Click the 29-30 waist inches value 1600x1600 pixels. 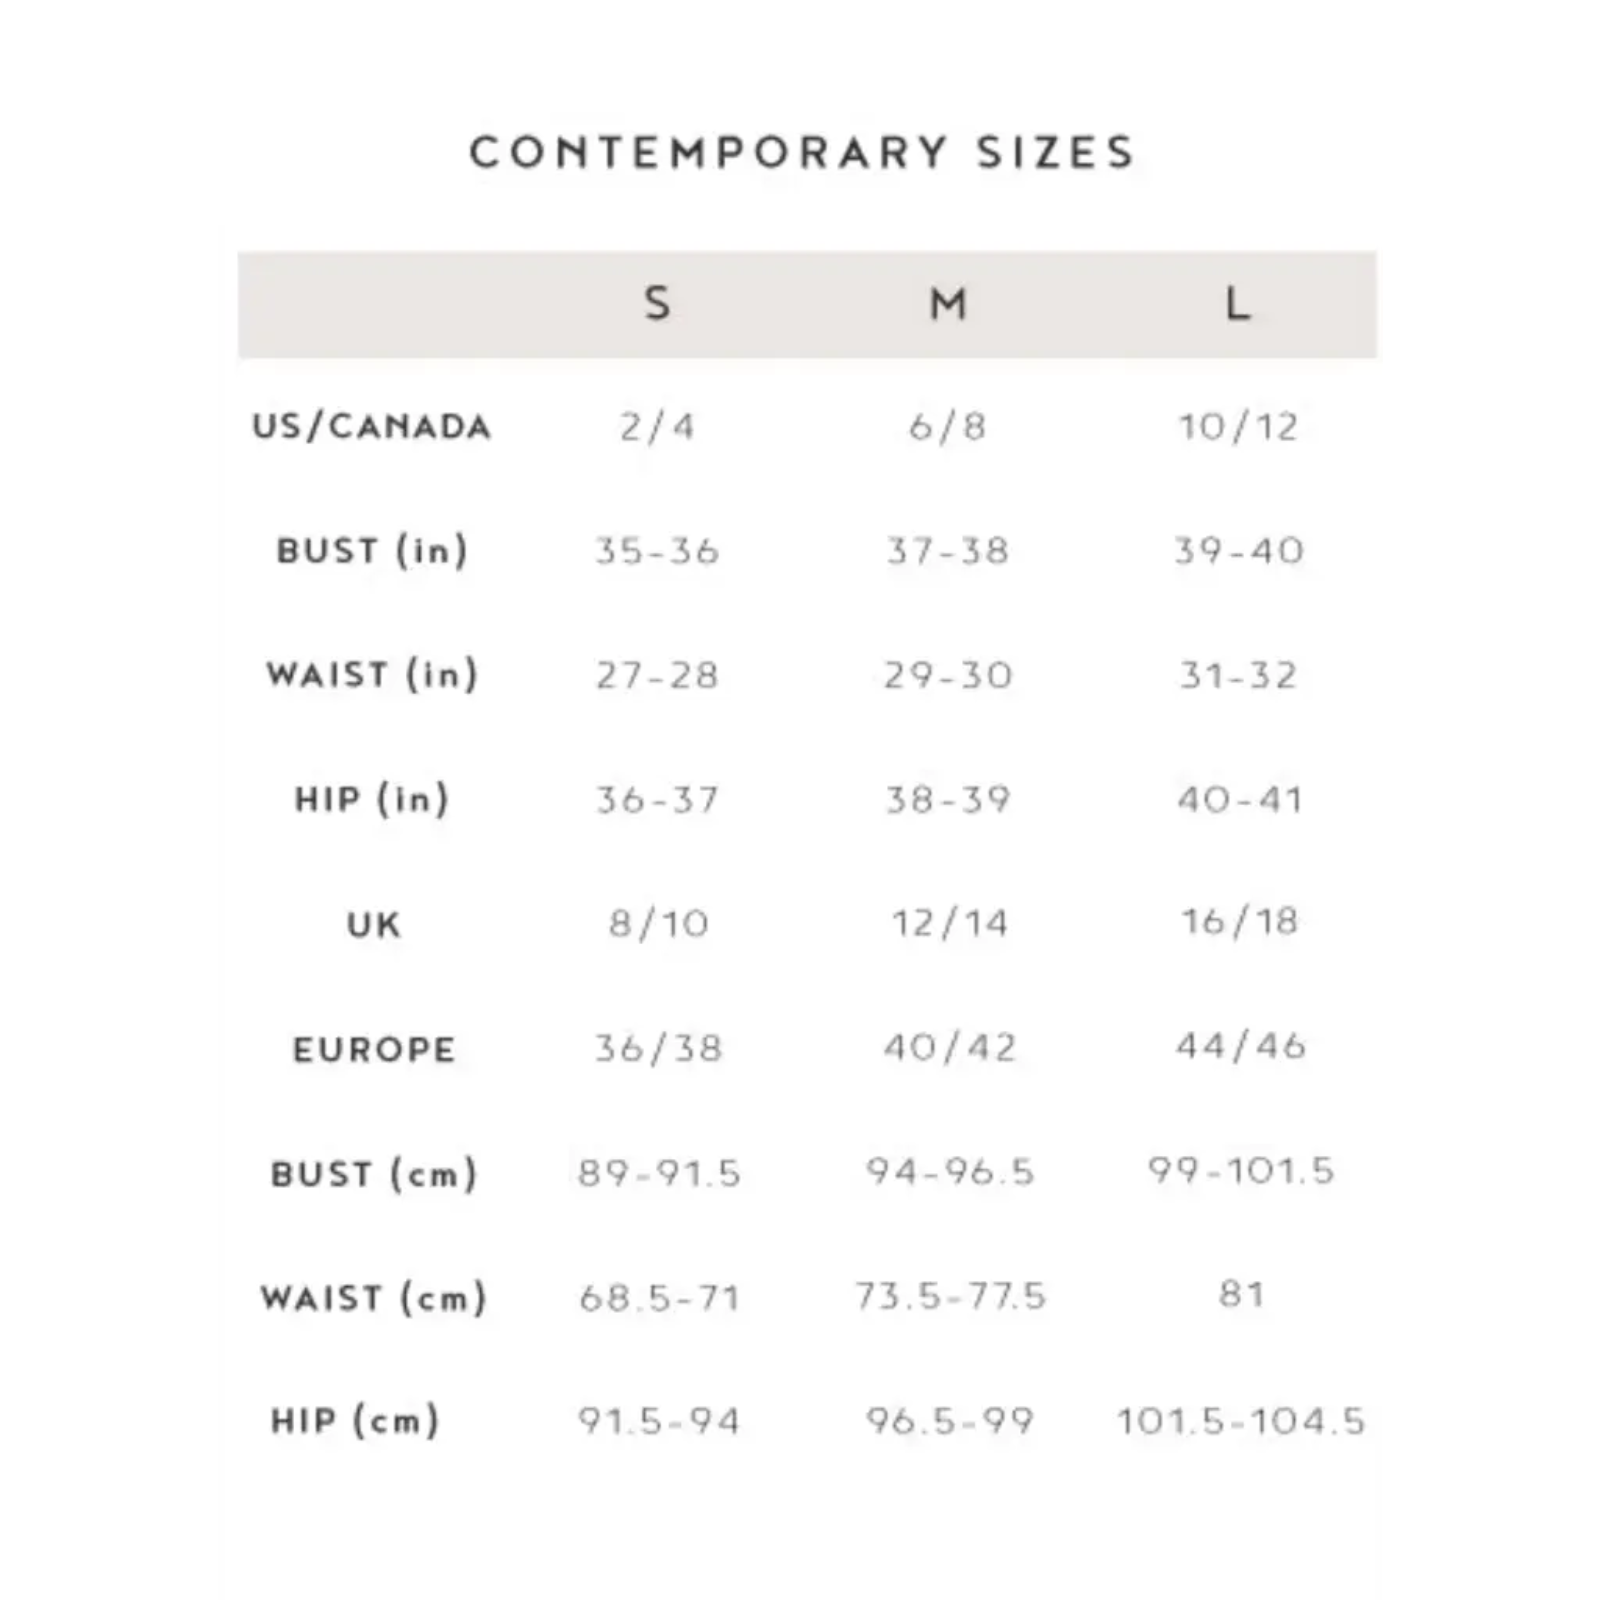coord(948,675)
